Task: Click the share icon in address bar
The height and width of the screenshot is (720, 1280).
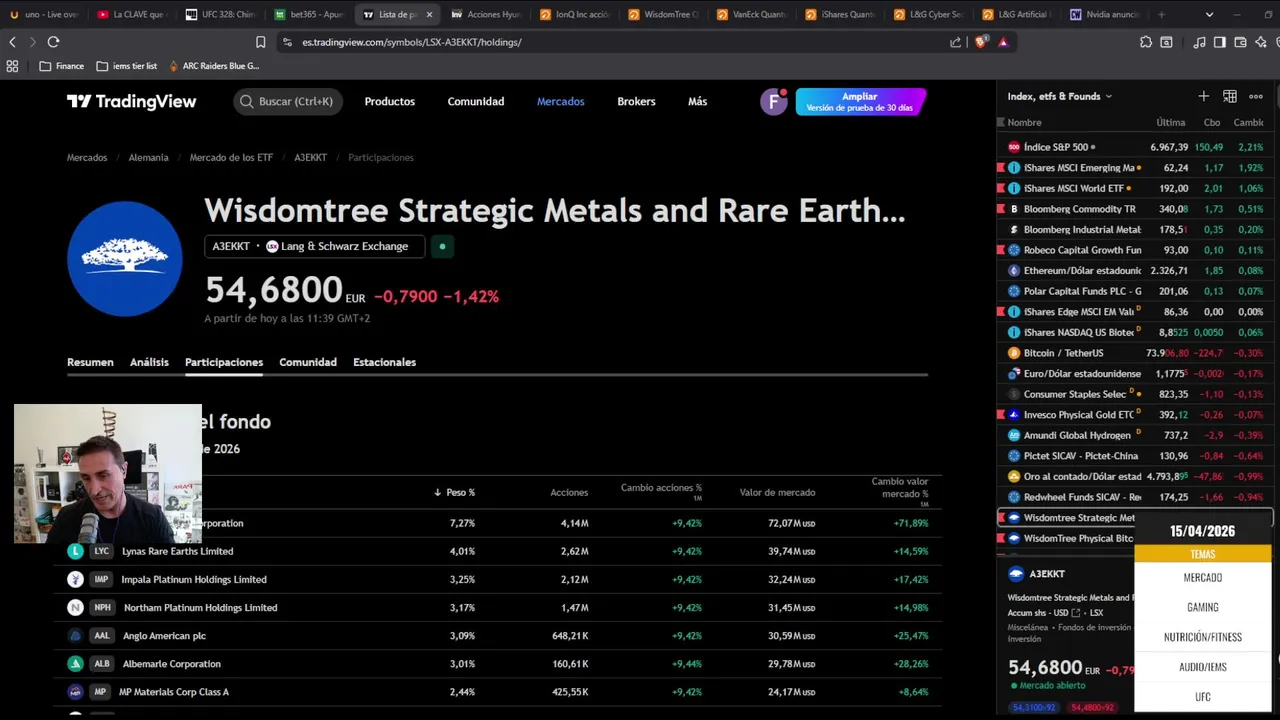Action: (x=955, y=42)
